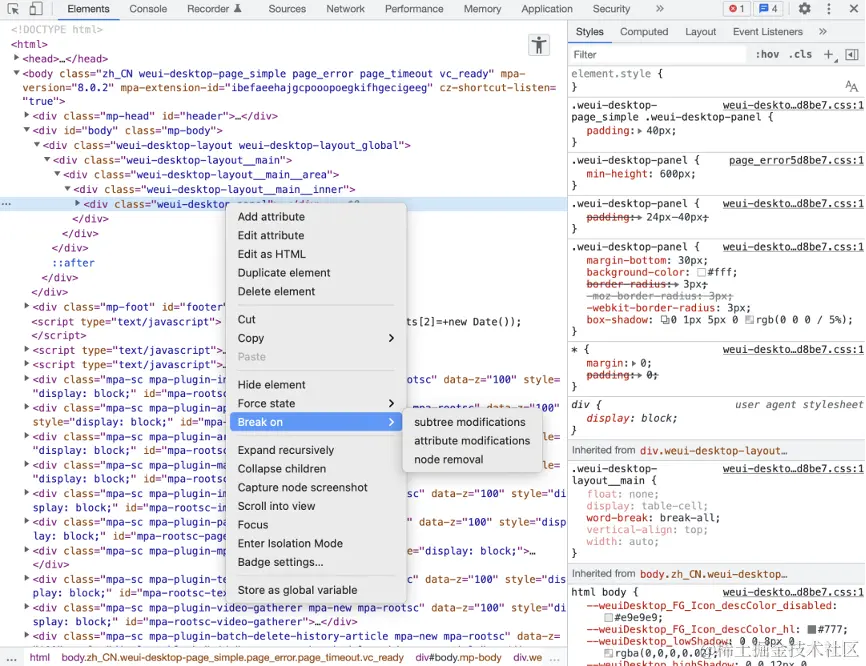Select attribute modifications breakpoint
This screenshot has width=866, height=666.
472,441
